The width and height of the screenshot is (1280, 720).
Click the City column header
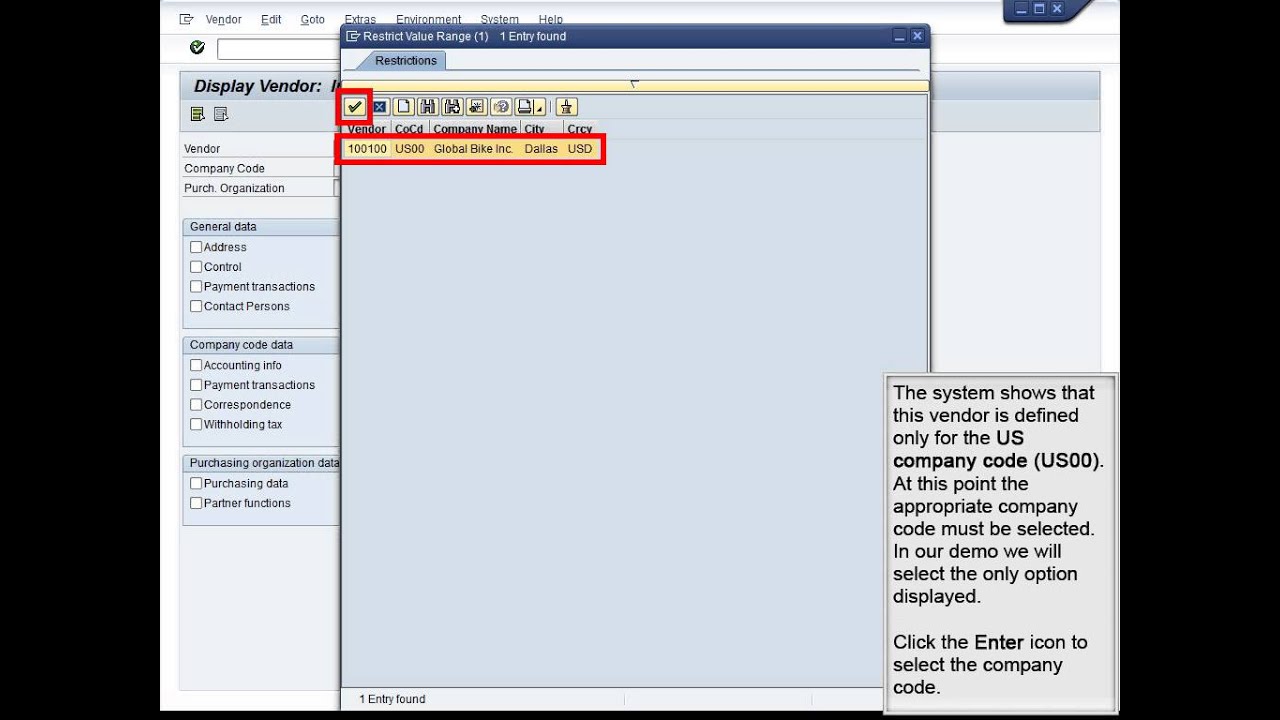coord(541,129)
